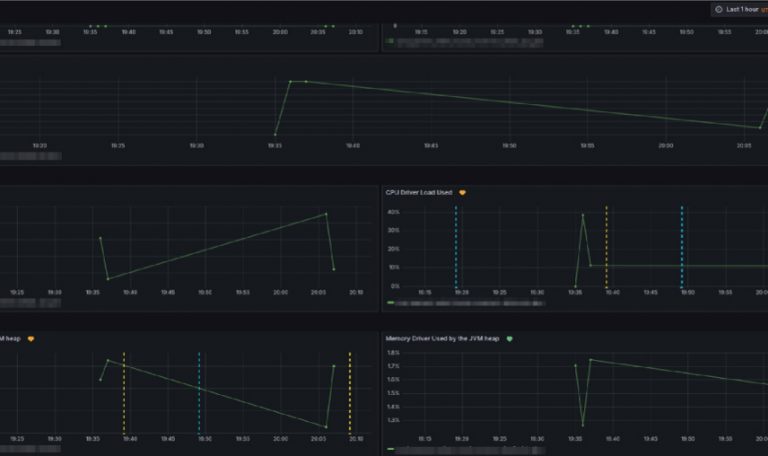Viewport: 768px width, 456px height.
Task: Open the CPU Driver Load Used panel title menu
Action: point(419,192)
